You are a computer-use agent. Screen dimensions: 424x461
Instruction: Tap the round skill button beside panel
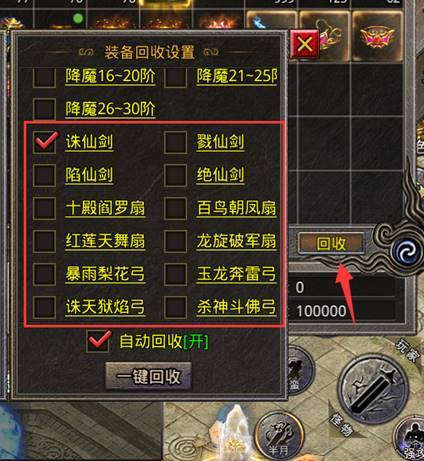coord(298,371)
